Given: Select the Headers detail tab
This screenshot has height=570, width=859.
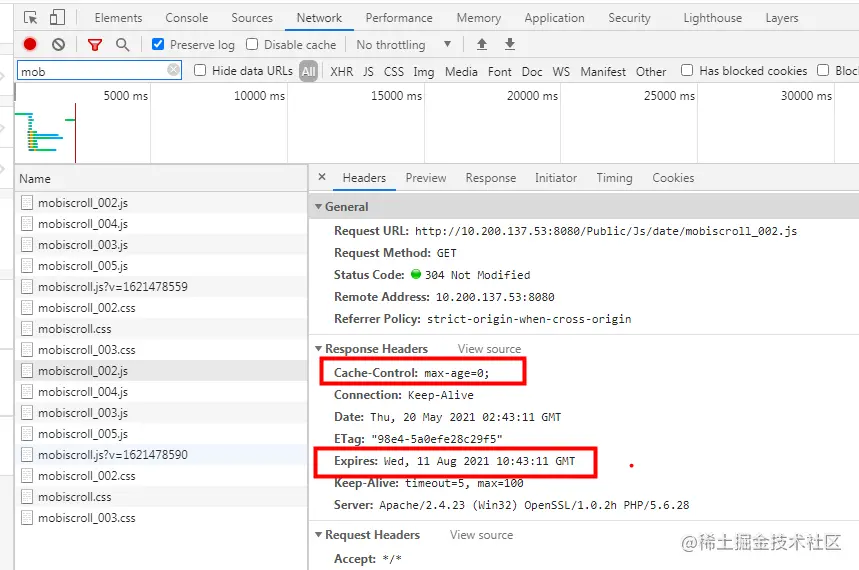Looking at the screenshot, I should point(364,178).
